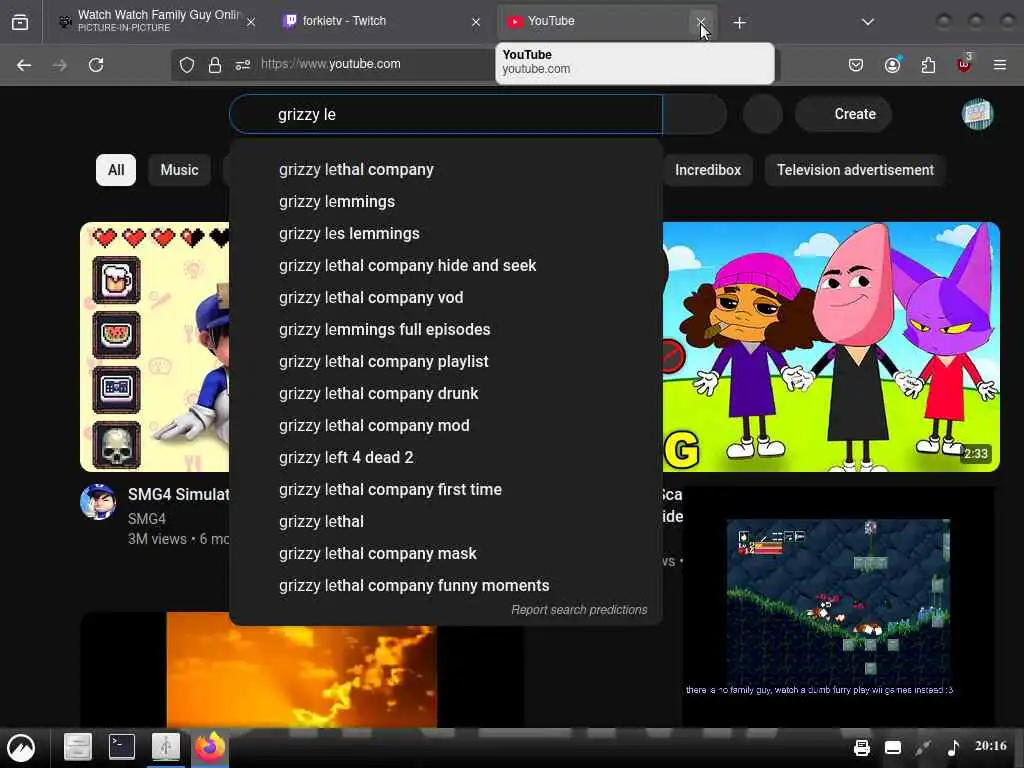
Task: Open the music note tray icon
Action: coord(953,747)
